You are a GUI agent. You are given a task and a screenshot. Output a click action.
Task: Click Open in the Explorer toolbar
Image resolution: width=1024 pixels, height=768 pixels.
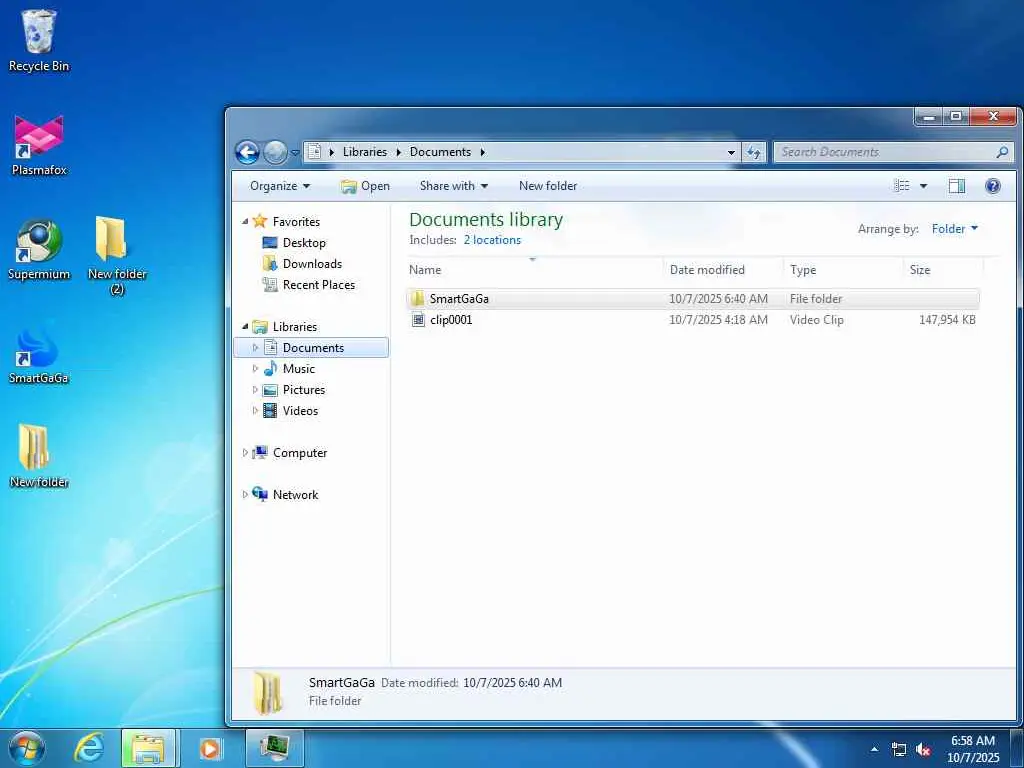tap(365, 186)
